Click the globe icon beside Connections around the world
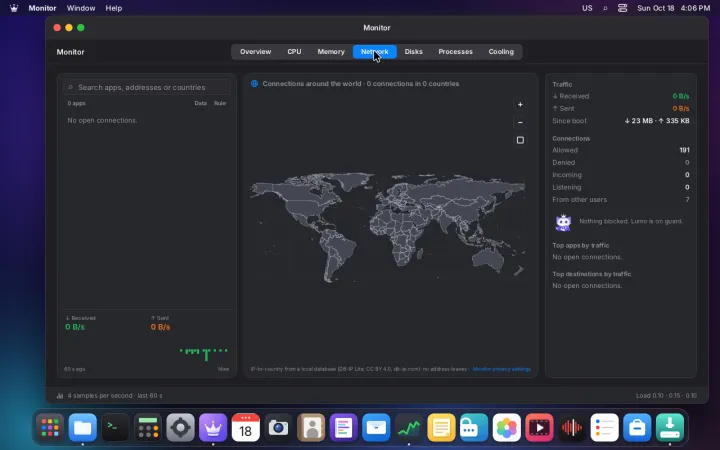 pyautogui.click(x=254, y=84)
